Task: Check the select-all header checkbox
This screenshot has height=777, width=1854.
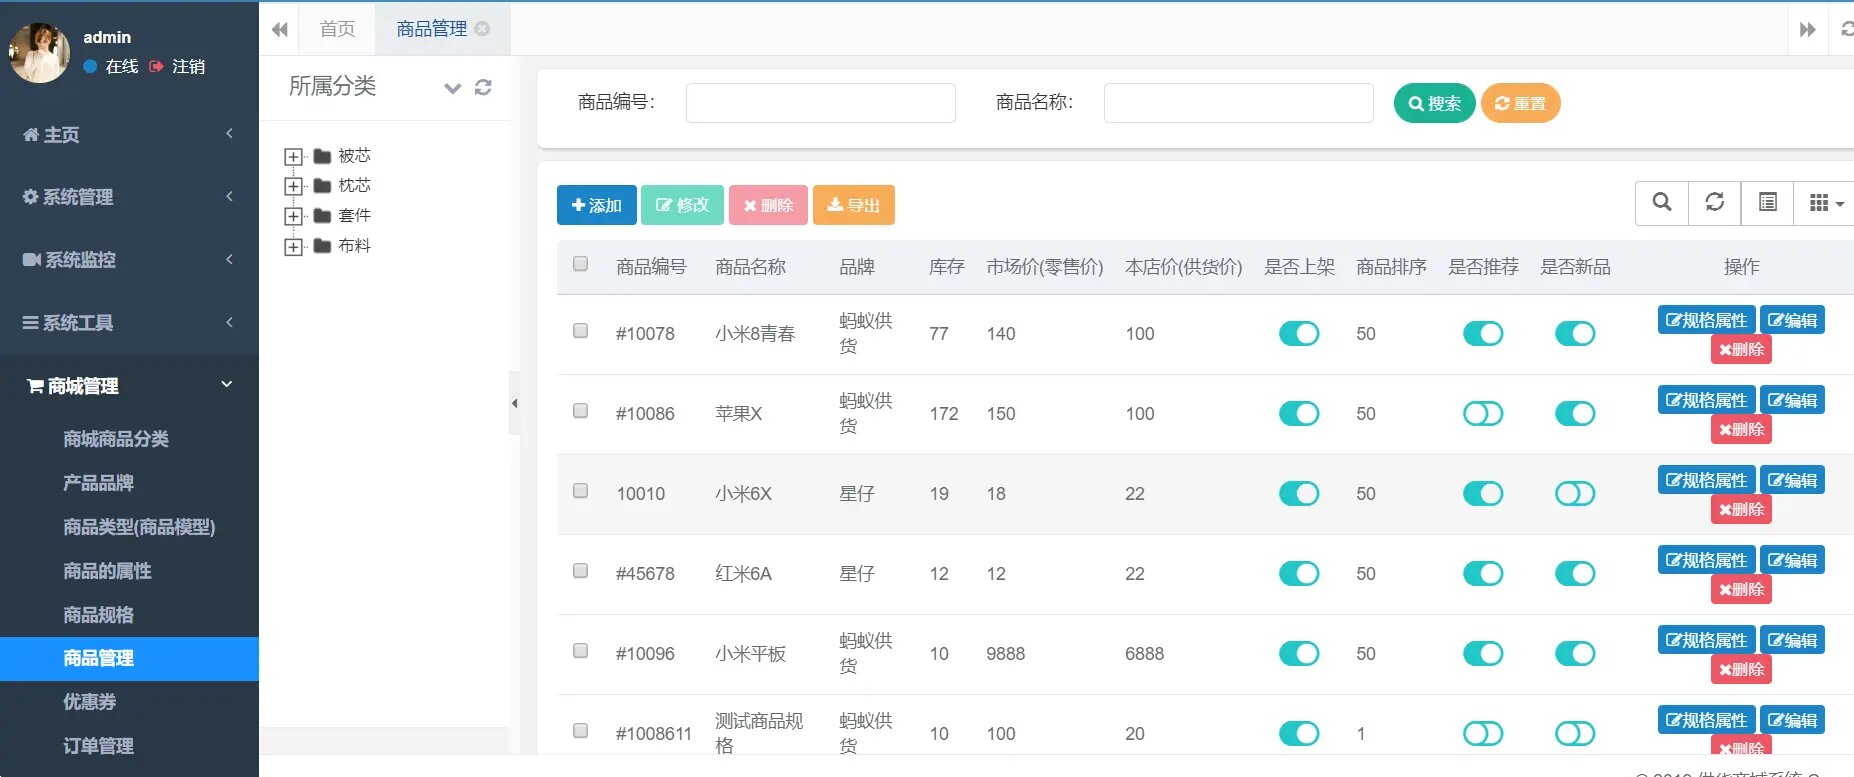Action: tap(580, 264)
